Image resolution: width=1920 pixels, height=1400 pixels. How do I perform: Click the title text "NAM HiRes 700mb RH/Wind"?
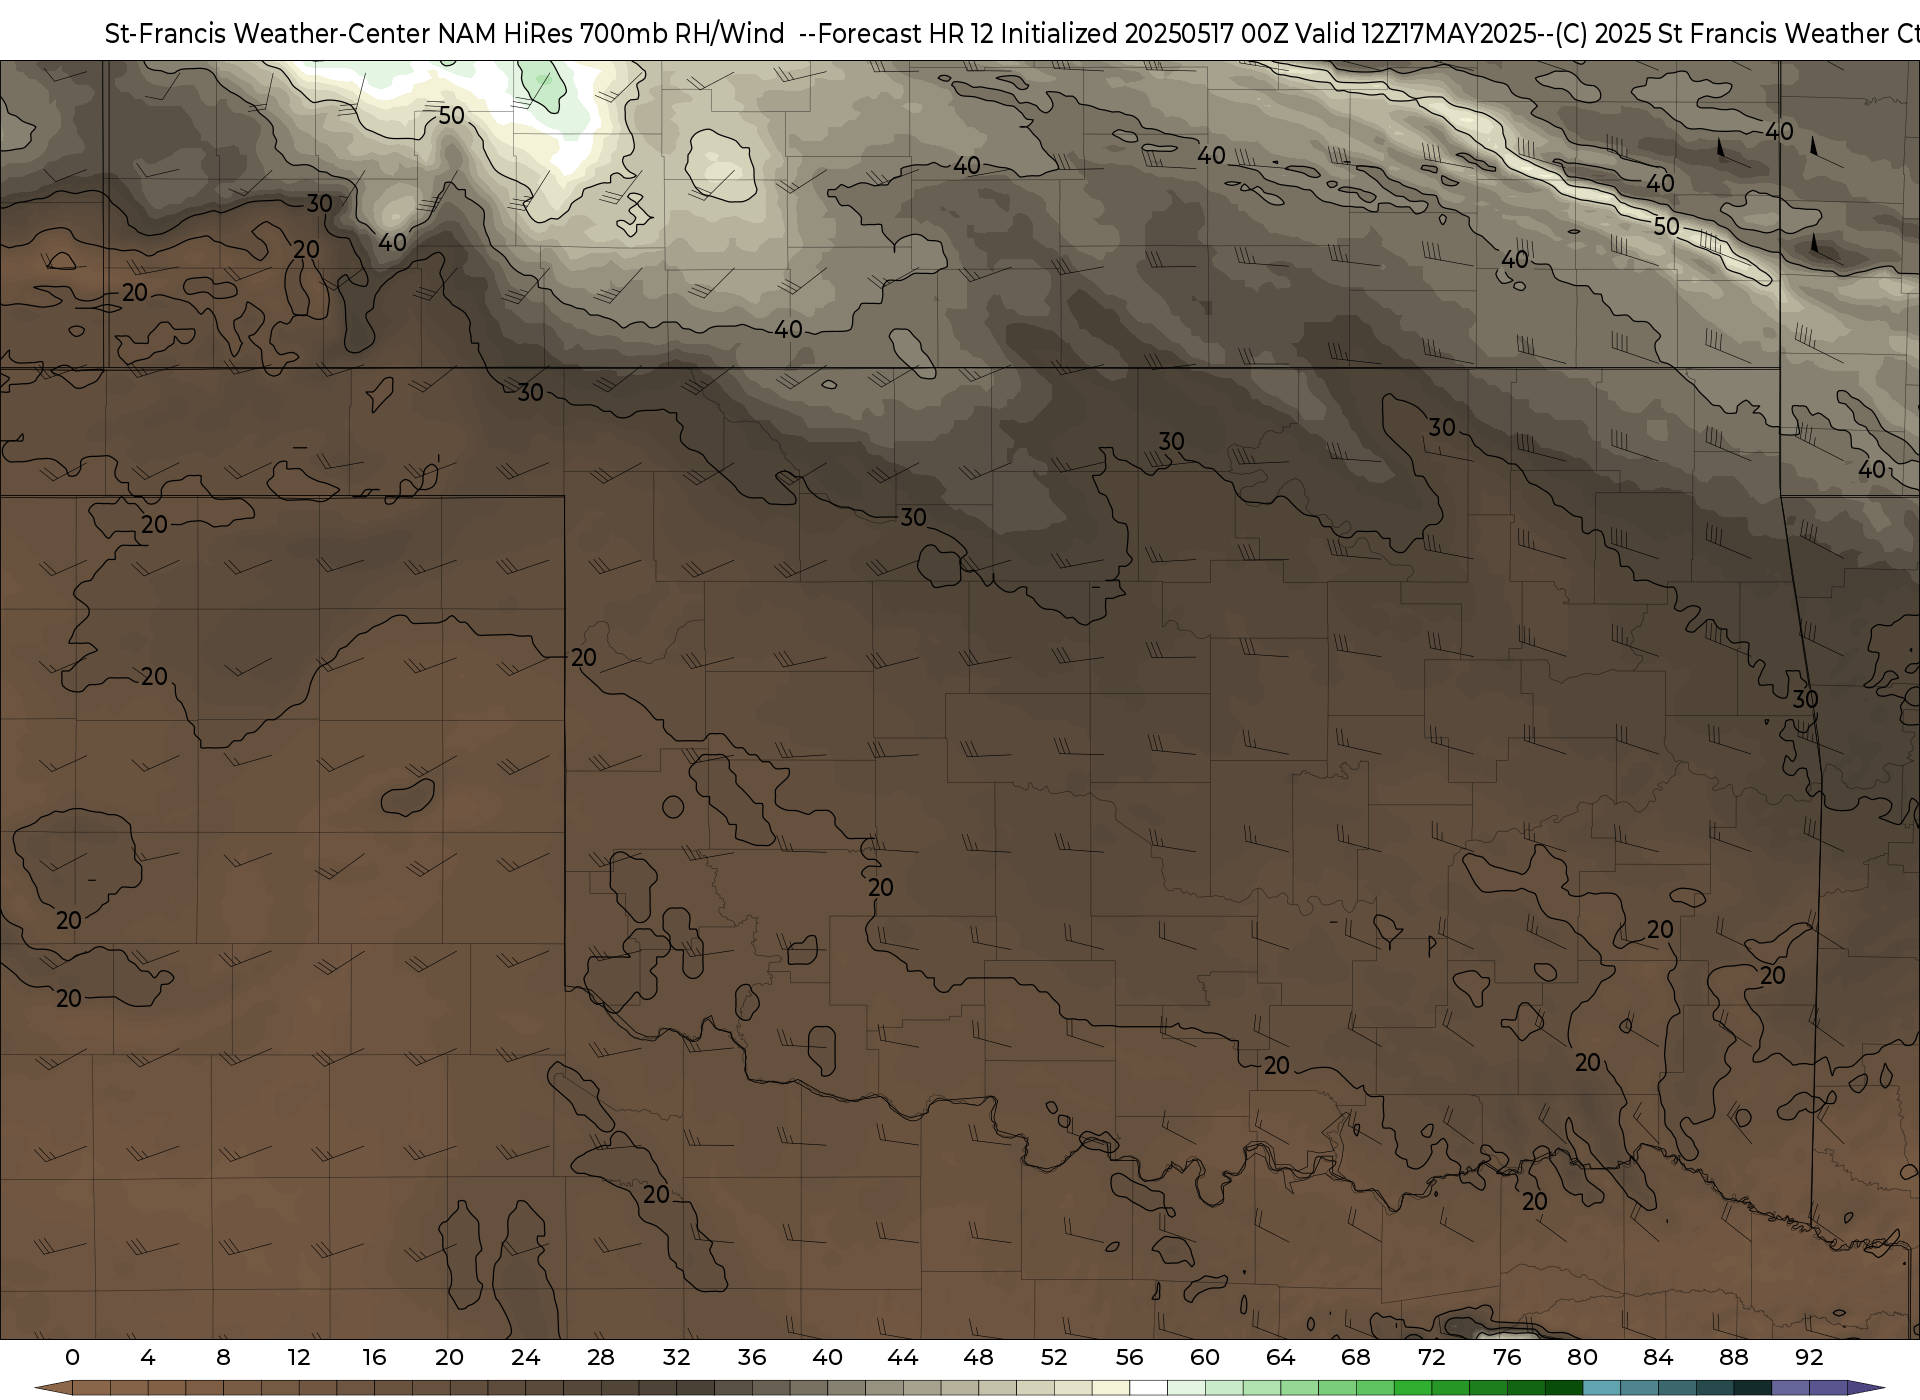[x=611, y=34]
